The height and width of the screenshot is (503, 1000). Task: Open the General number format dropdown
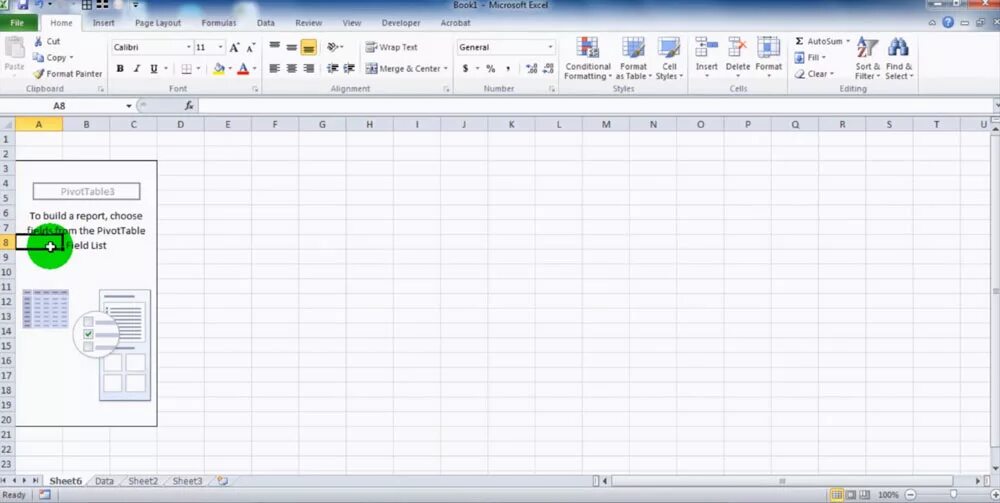click(550, 47)
